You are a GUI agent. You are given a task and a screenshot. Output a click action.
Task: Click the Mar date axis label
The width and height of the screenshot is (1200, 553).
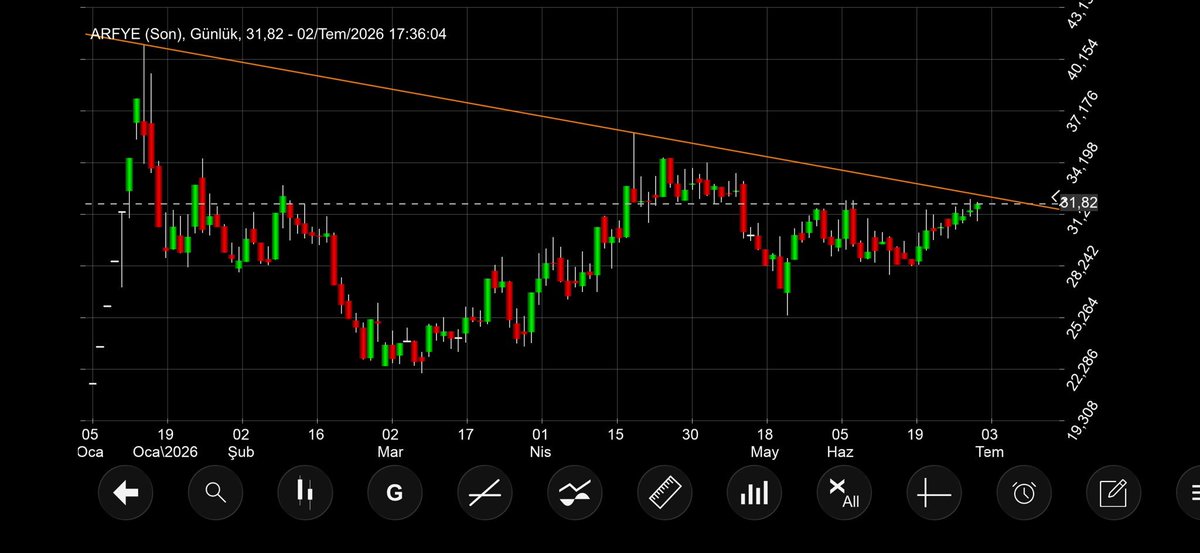[391, 452]
